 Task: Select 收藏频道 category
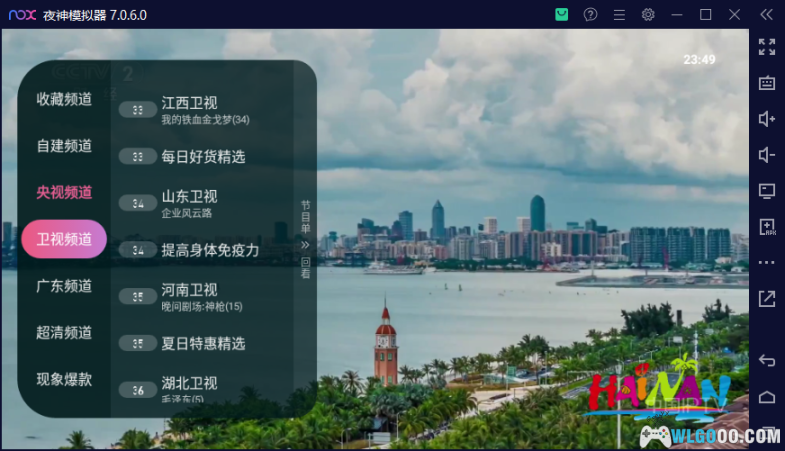(64, 99)
